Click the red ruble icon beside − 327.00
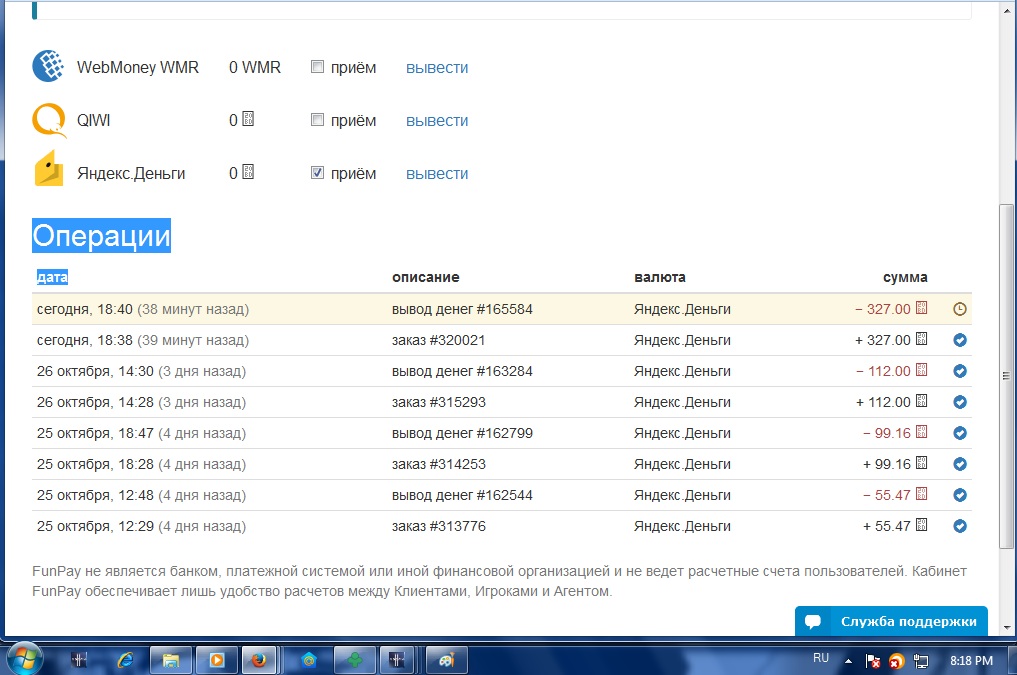Image resolution: width=1017 pixels, height=675 pixels. (x=921, y=308)
